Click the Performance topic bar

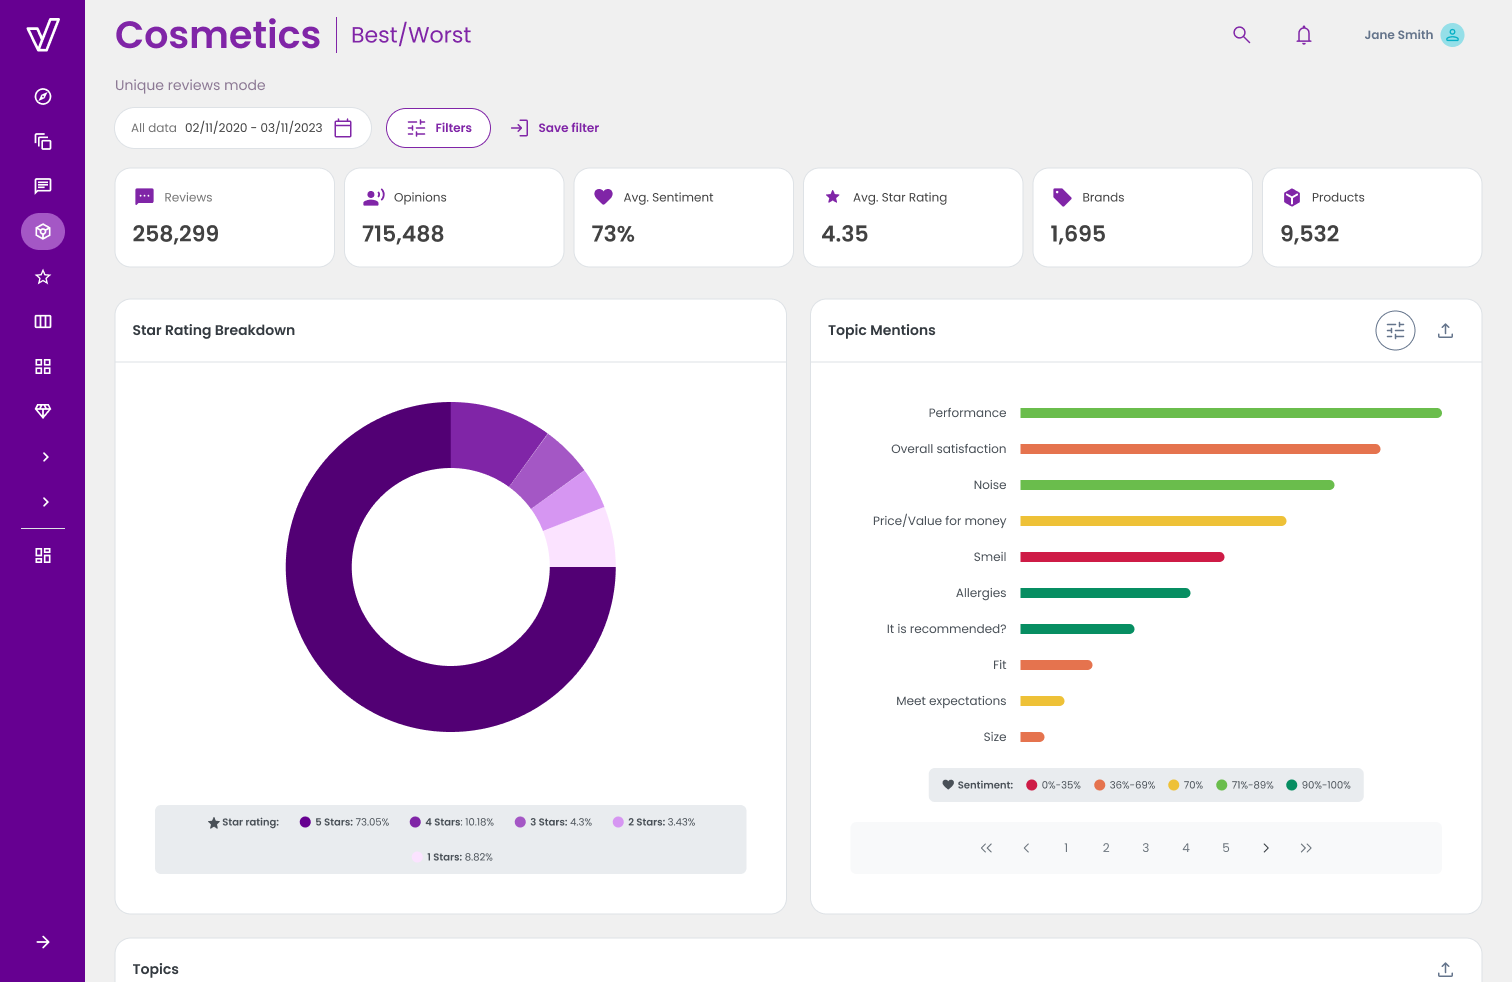pyautogui.click(x=1231, y=413)
